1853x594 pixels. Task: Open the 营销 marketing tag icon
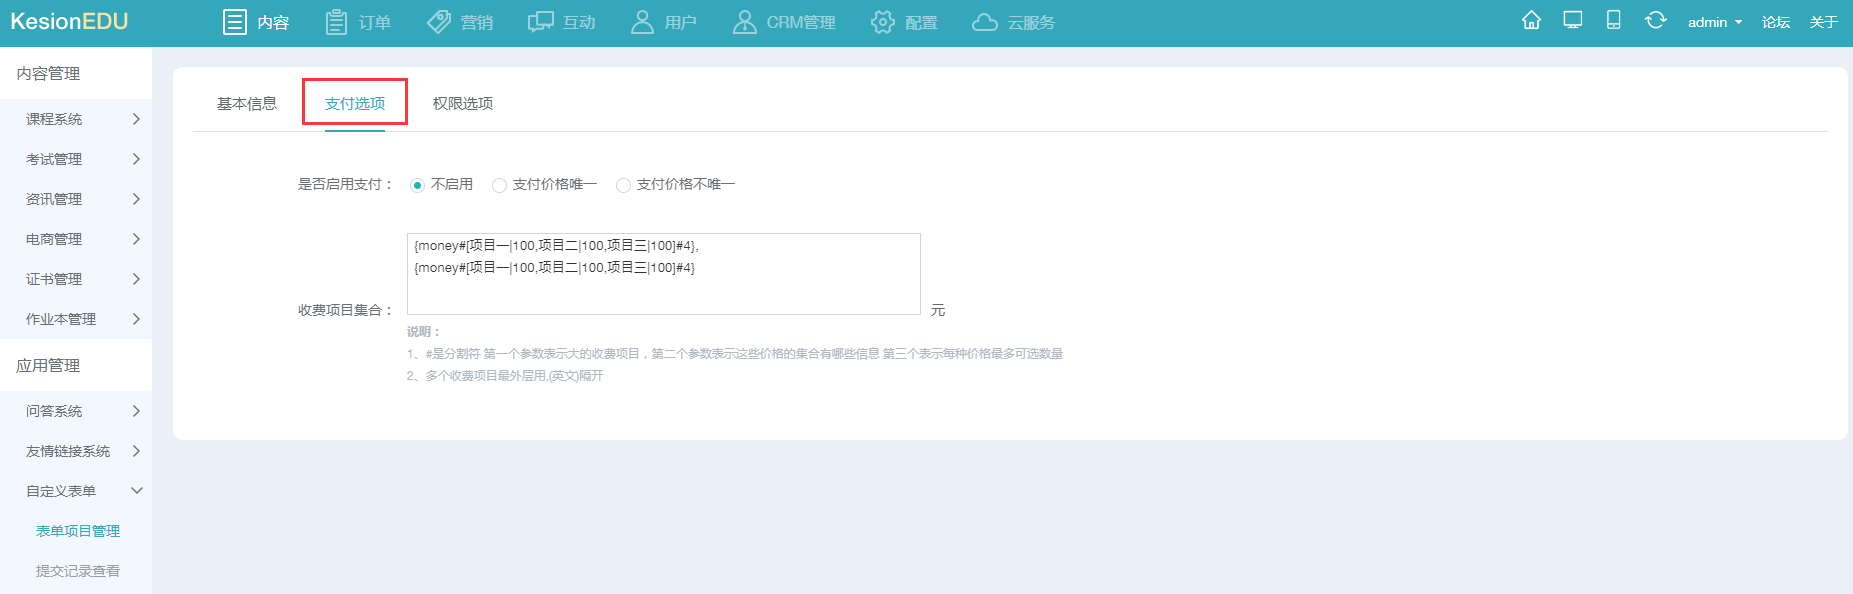coord(439,22)
